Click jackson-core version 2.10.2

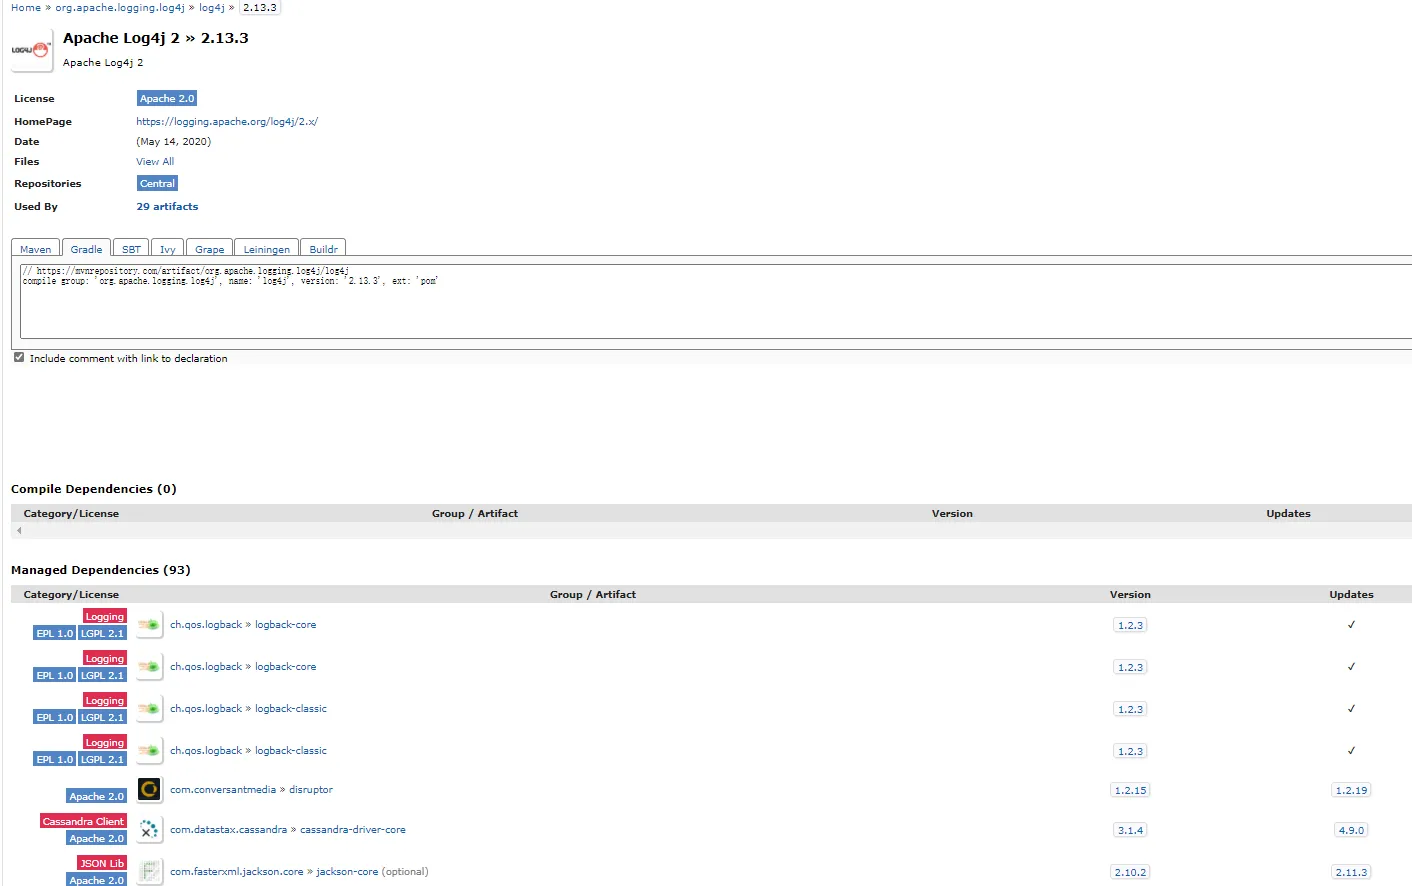point(1131,872)
